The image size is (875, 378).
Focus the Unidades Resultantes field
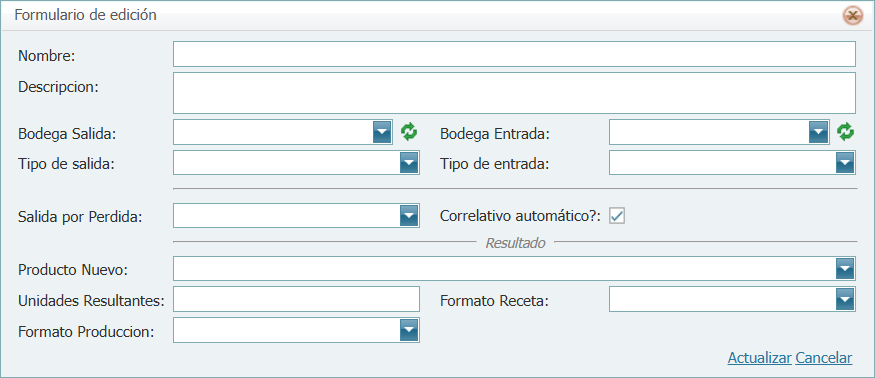[x=296, y=299]
